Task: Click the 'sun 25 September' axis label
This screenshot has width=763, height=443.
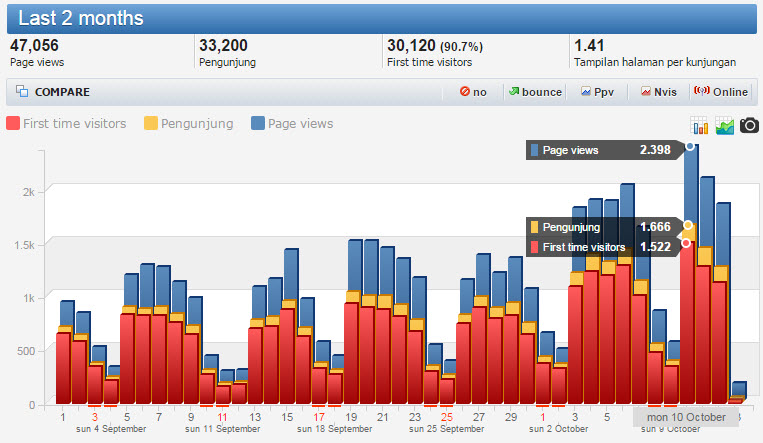Action: point(446,429)
